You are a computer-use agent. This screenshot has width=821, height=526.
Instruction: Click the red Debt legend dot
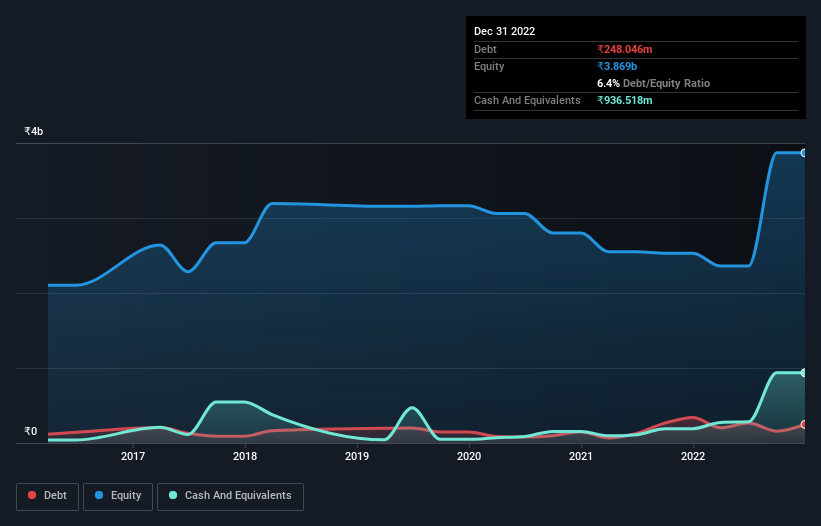coord(32,495)
